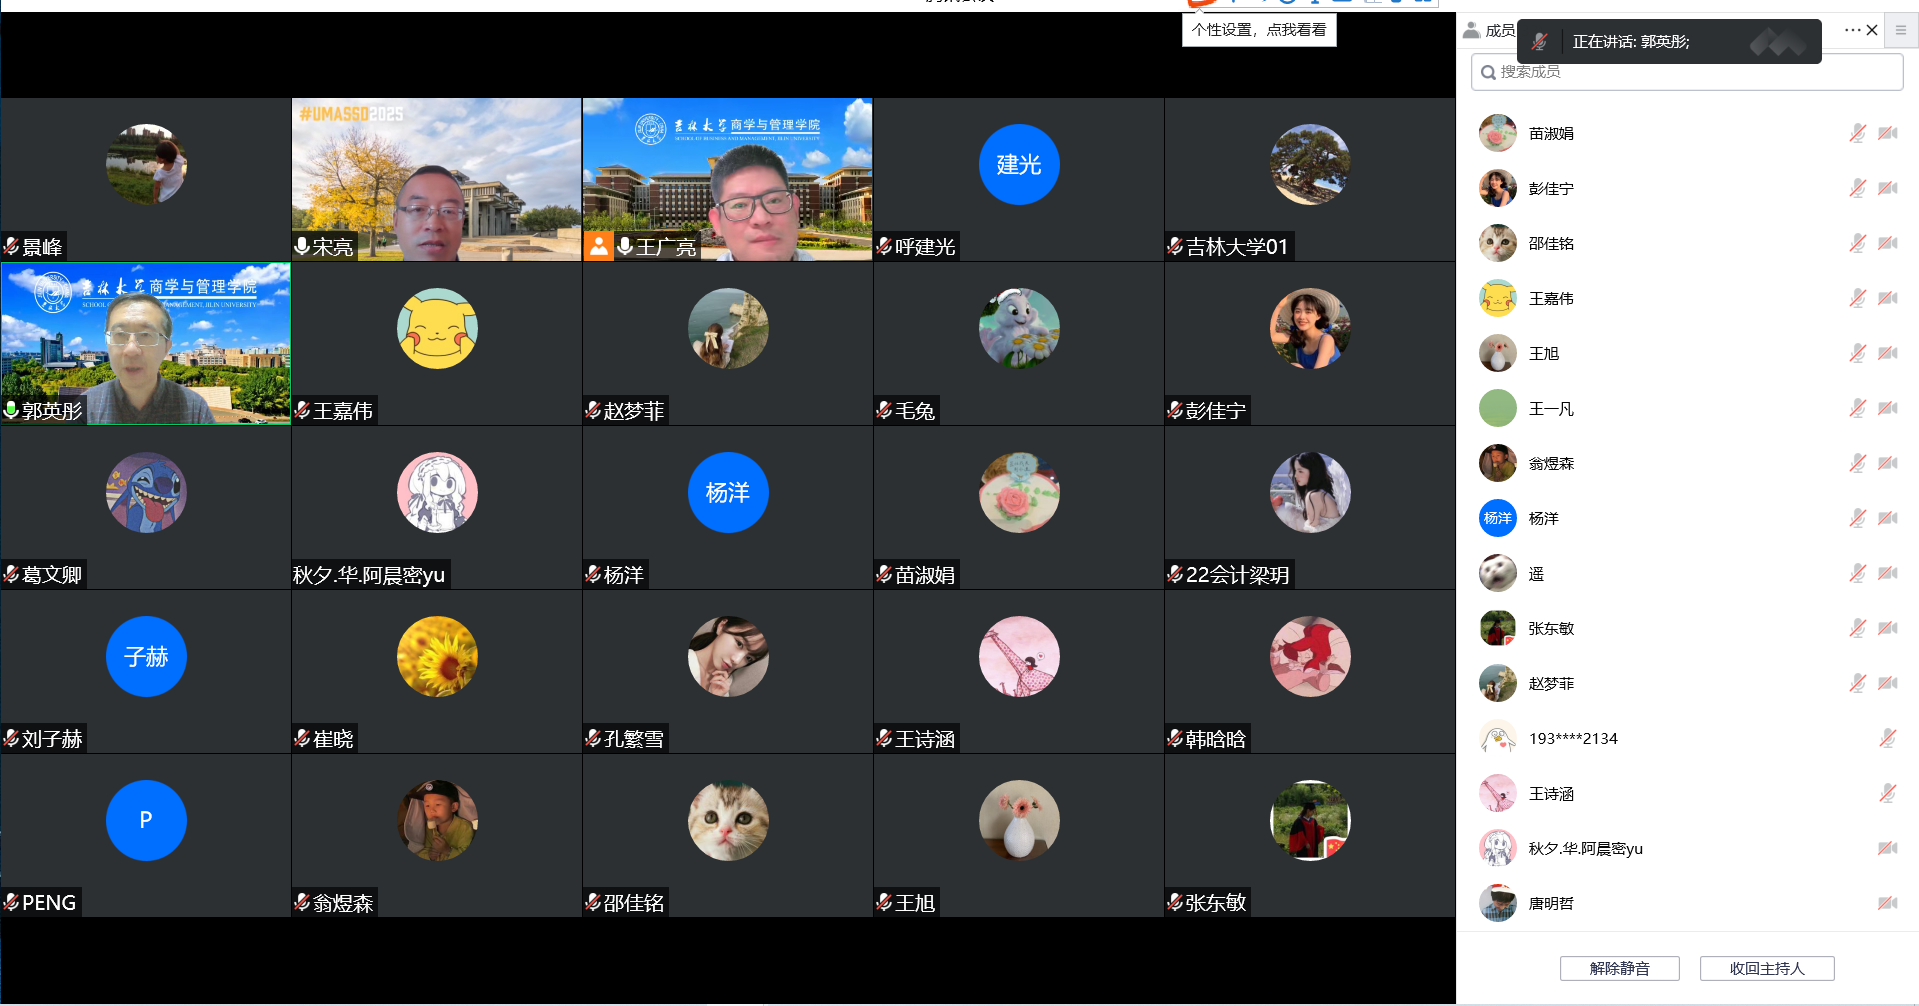1919x1006 pixels.
Task: Click the magnifier icon in member search box
Action: [1488, 72]
